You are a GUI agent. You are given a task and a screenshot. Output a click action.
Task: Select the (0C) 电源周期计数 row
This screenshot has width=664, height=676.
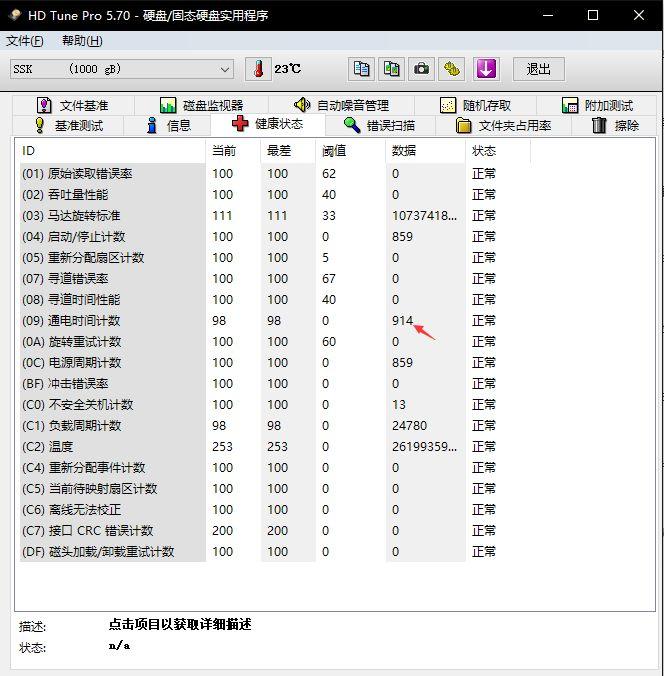point(275,363)
